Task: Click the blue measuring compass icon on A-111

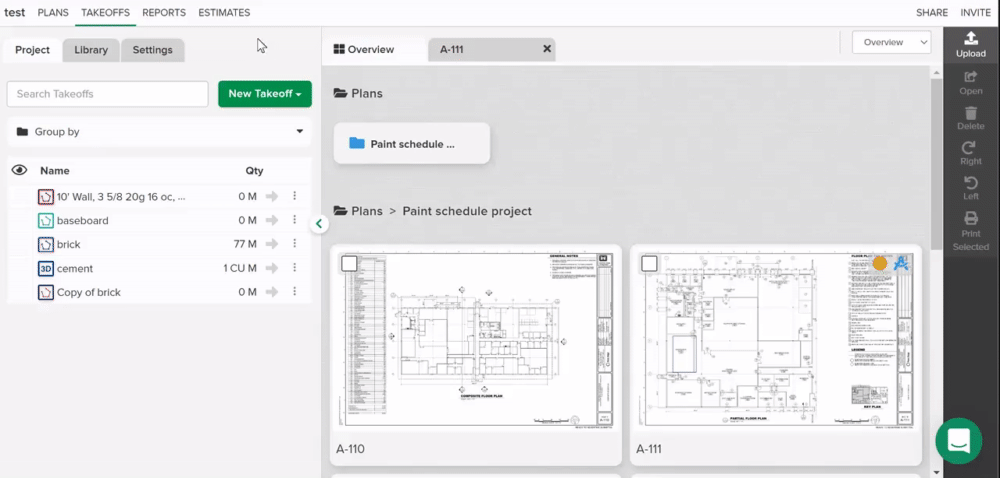Action: (x=901, y=263)
